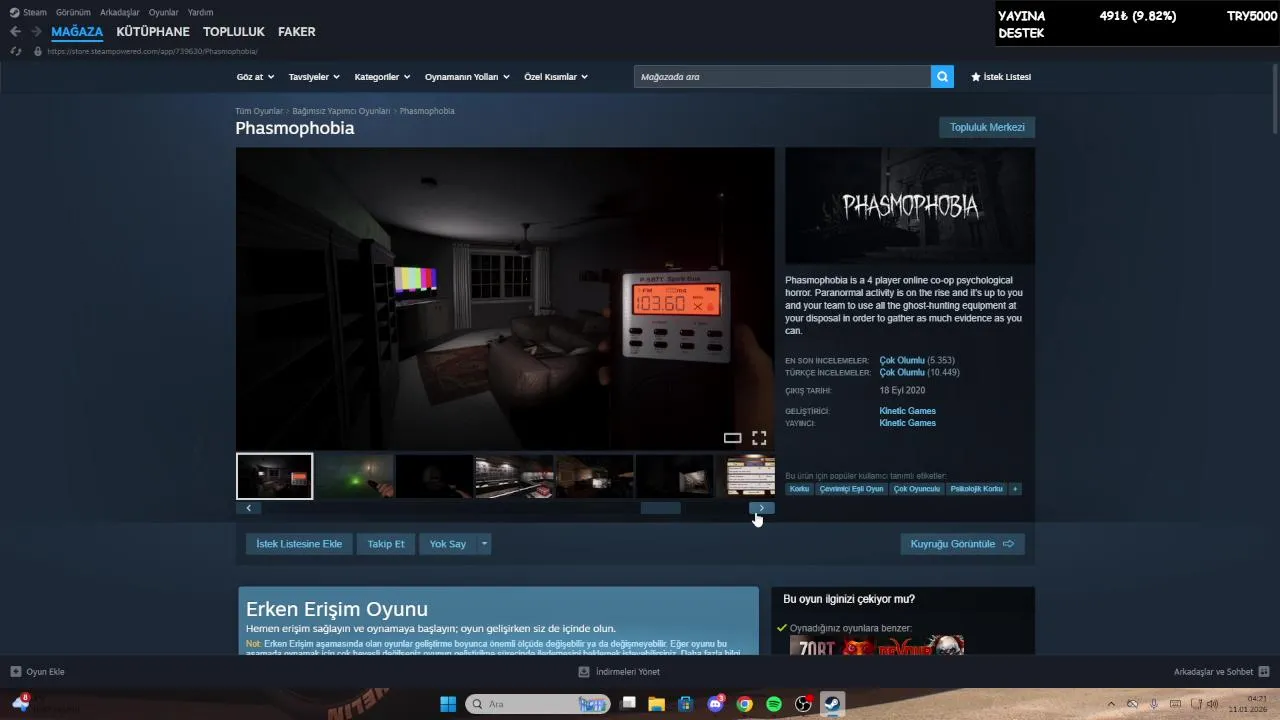
Task: Open the Görünüm menu
Action: 73,12
